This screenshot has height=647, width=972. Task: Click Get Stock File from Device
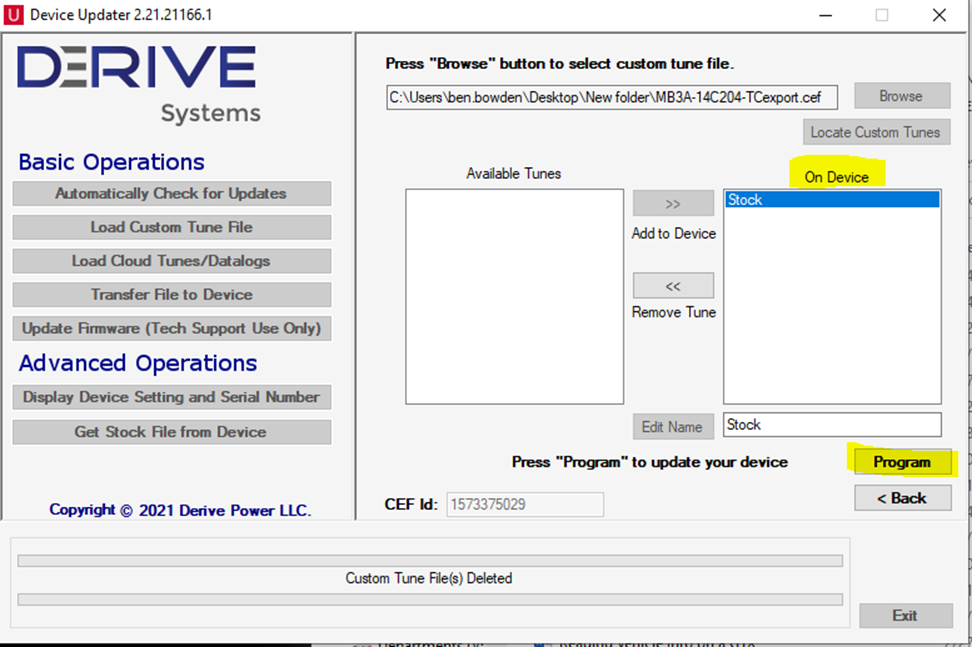[172, 432]
